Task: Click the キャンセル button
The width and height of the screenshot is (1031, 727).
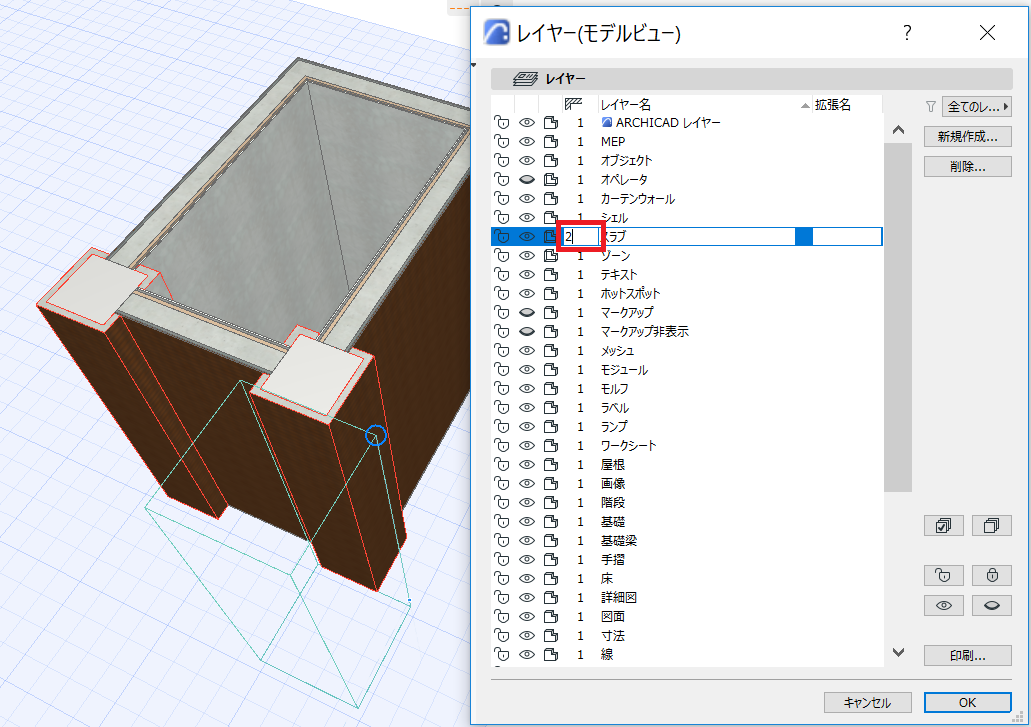Action: tap(867, 702)
